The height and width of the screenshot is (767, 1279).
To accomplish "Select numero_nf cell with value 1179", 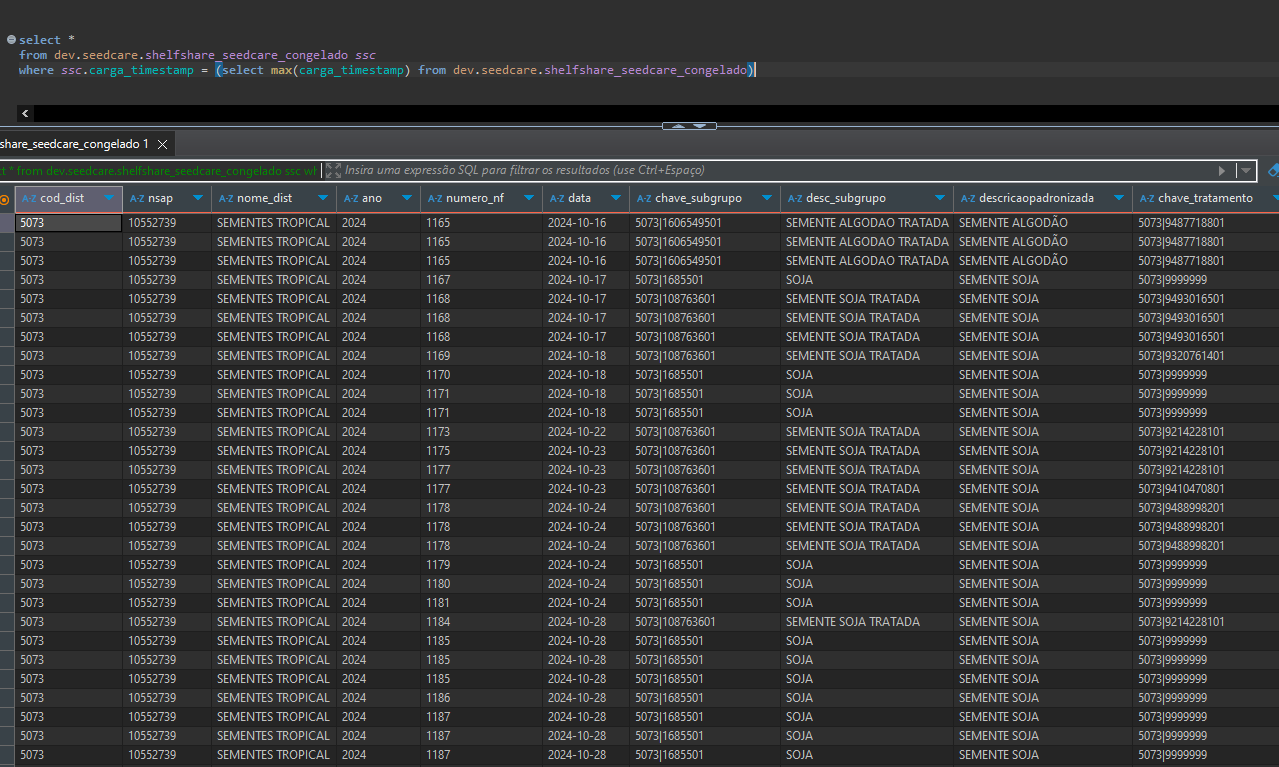I will (481, 565).
